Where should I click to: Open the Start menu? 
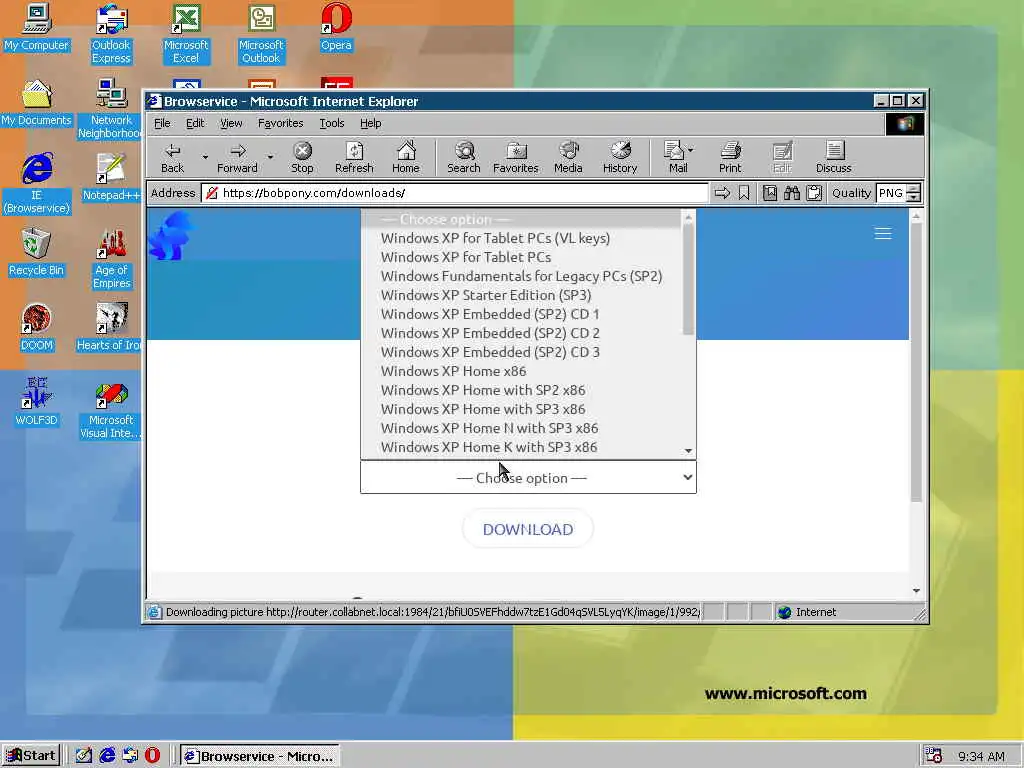31,756
